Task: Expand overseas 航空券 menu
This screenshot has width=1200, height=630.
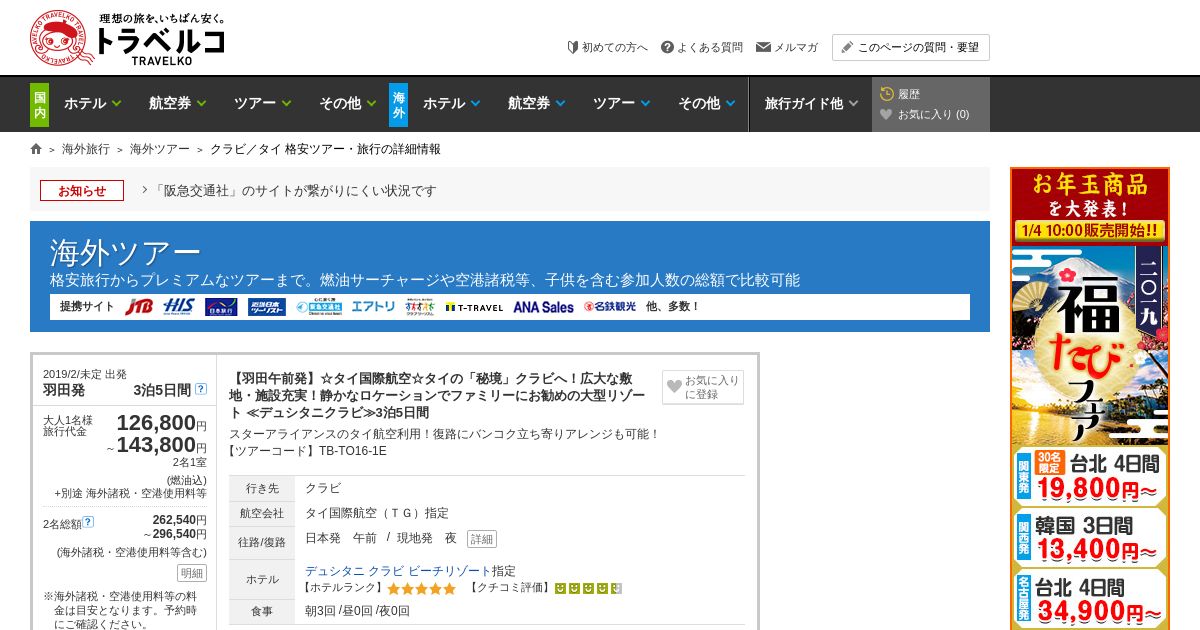Action: click(x=536, y=103)
